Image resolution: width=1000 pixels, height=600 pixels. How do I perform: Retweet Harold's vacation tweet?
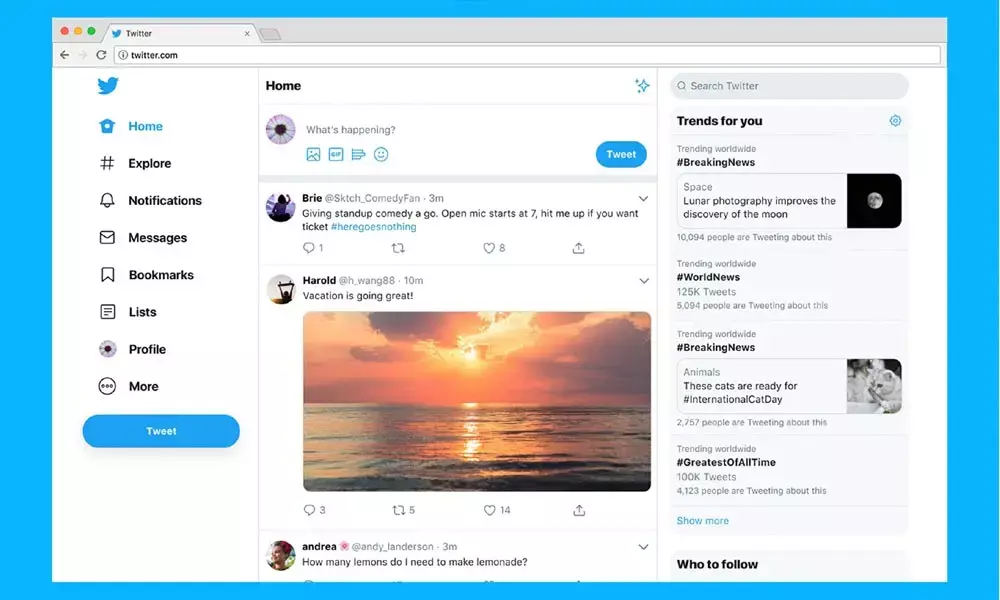click(399, 510)
